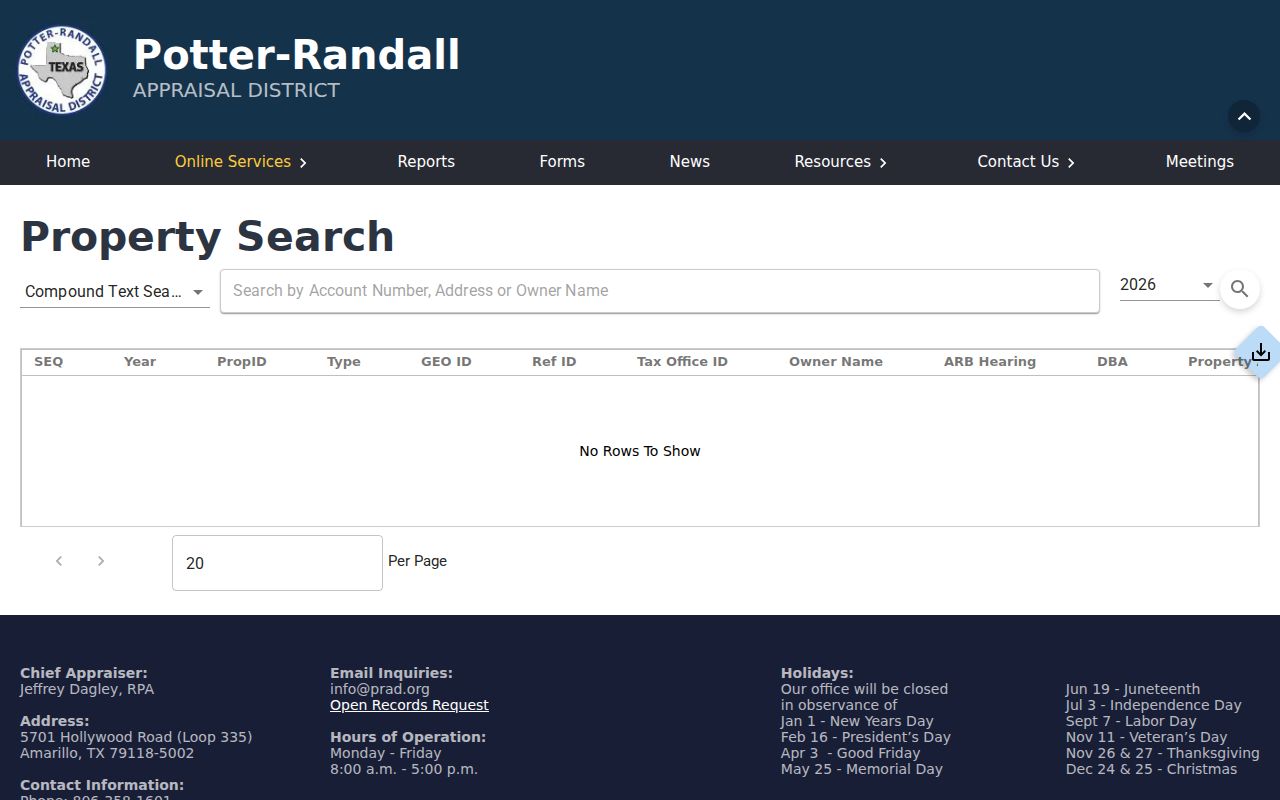Expand the Contact Us menu
Image resolution: width=1280 pixels, height=800 pixels.
pos(1026,162)
